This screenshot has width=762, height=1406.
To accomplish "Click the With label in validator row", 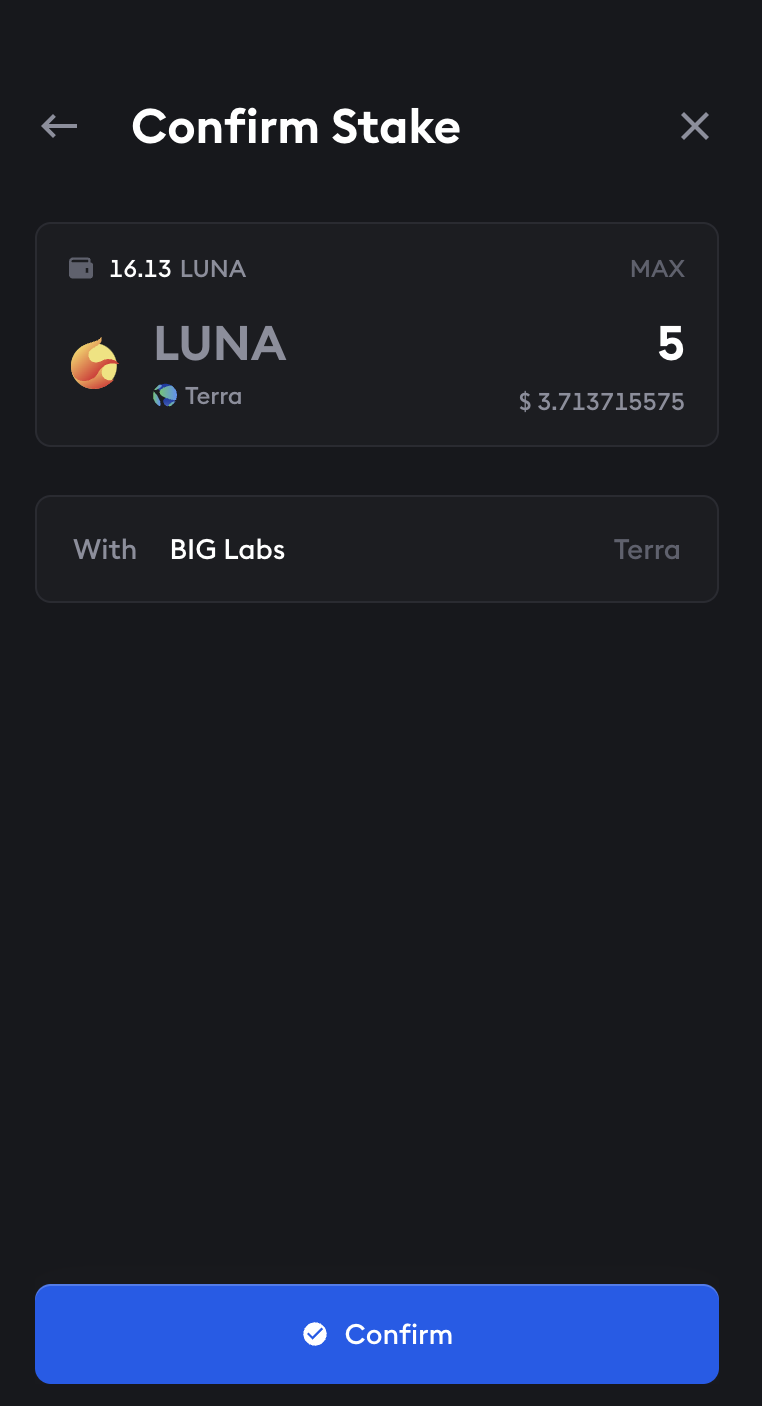I will pyautogui.click(x=105, y=549).
